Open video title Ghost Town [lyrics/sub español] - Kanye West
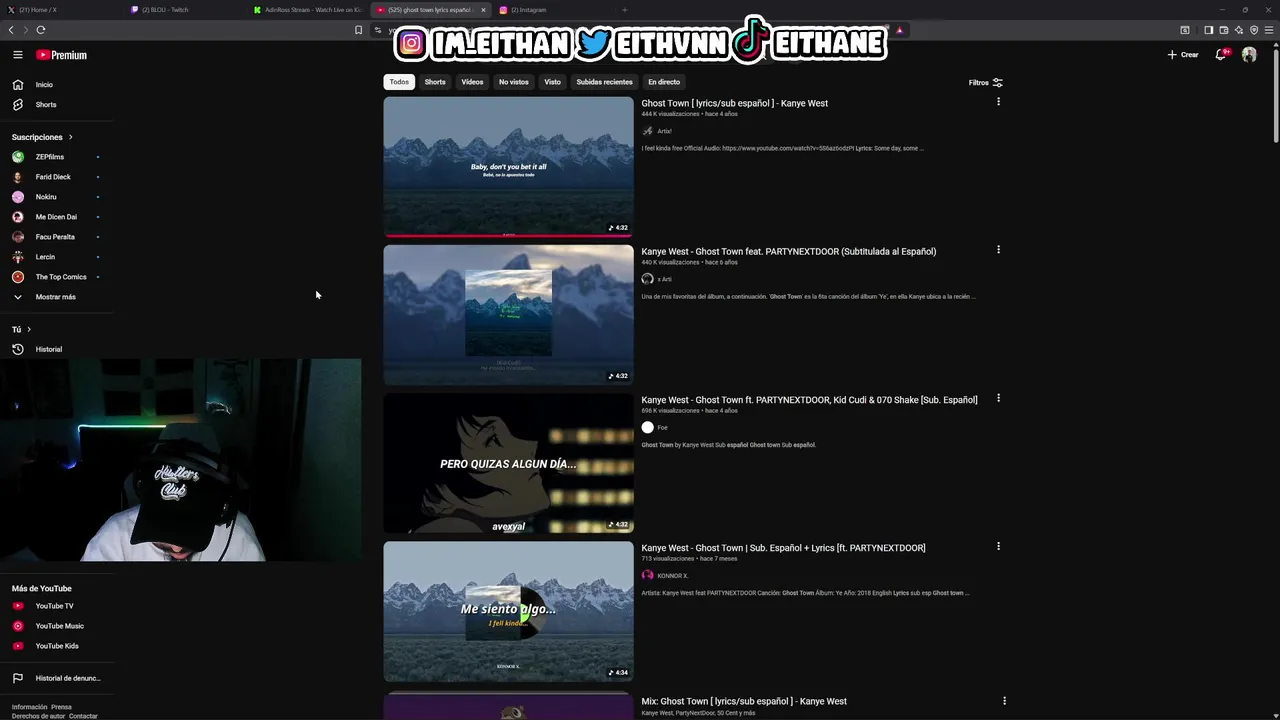Viewport: 1280px width, 720px height. coord(734,103)
